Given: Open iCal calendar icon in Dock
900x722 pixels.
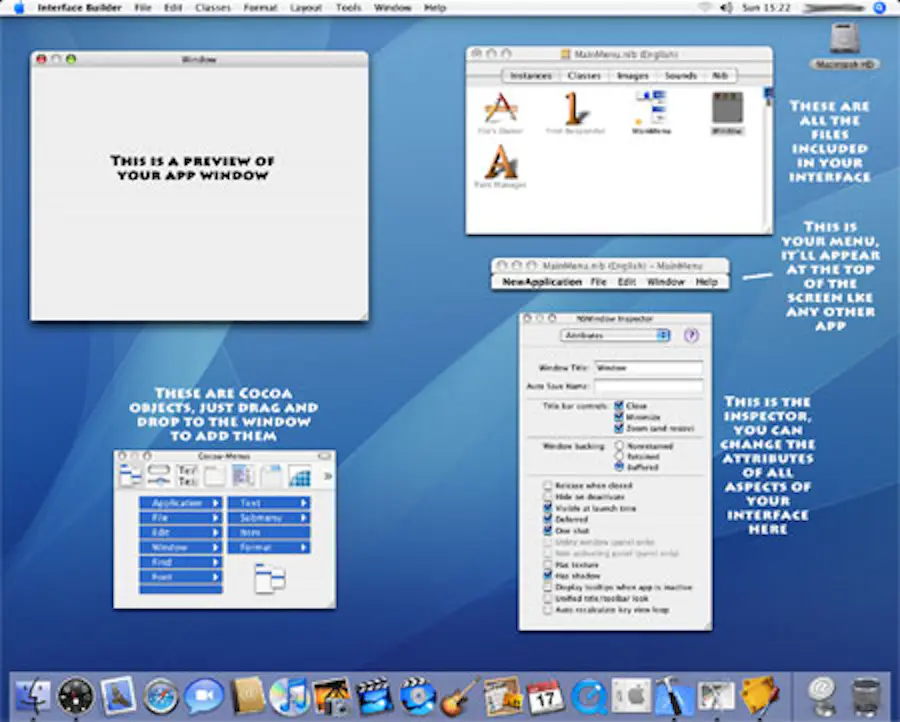Looking at the screenshot, I should point(546,697).
